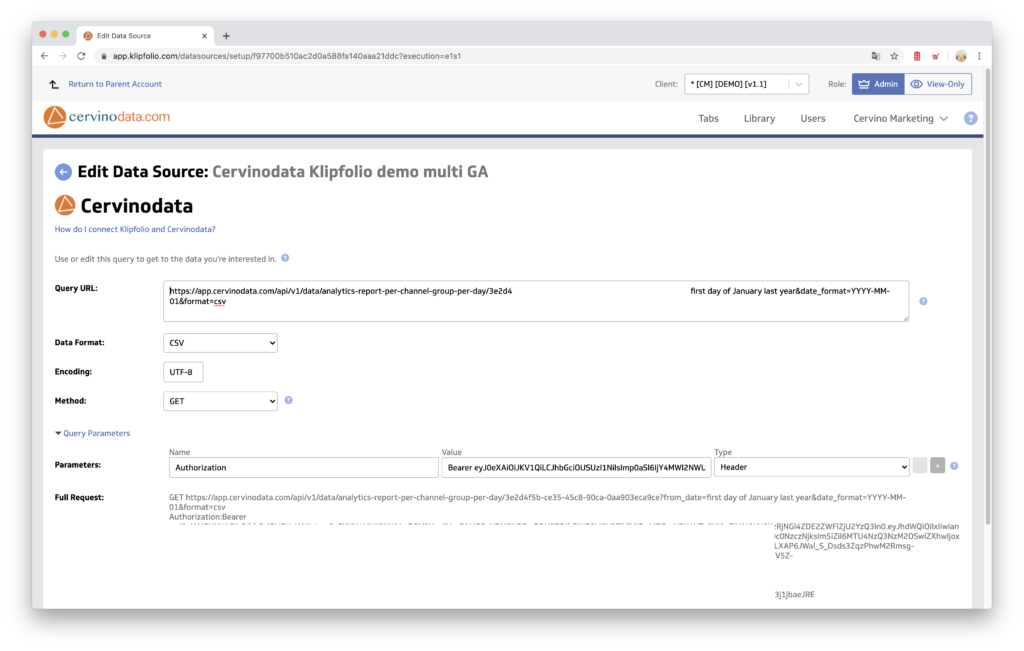
Task: Open the Method GET dropdown
Action: coord(220,401)
